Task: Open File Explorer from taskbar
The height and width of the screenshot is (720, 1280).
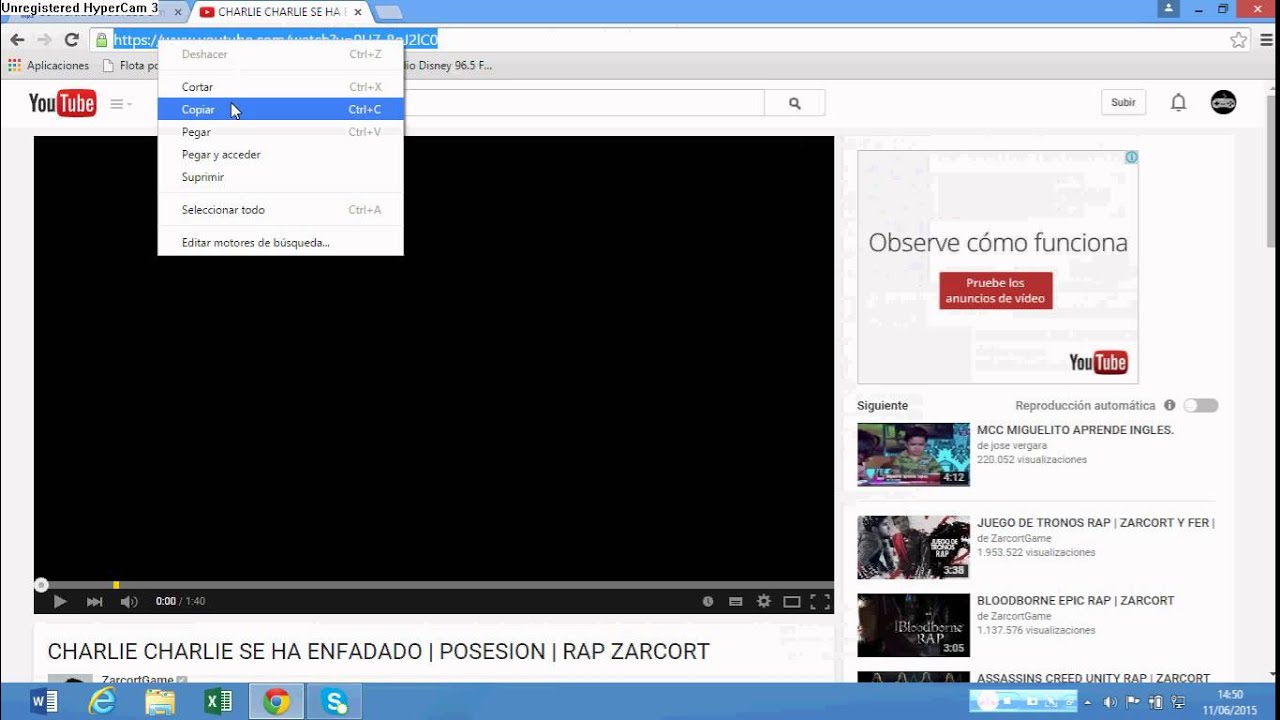Action: (160, 702)
